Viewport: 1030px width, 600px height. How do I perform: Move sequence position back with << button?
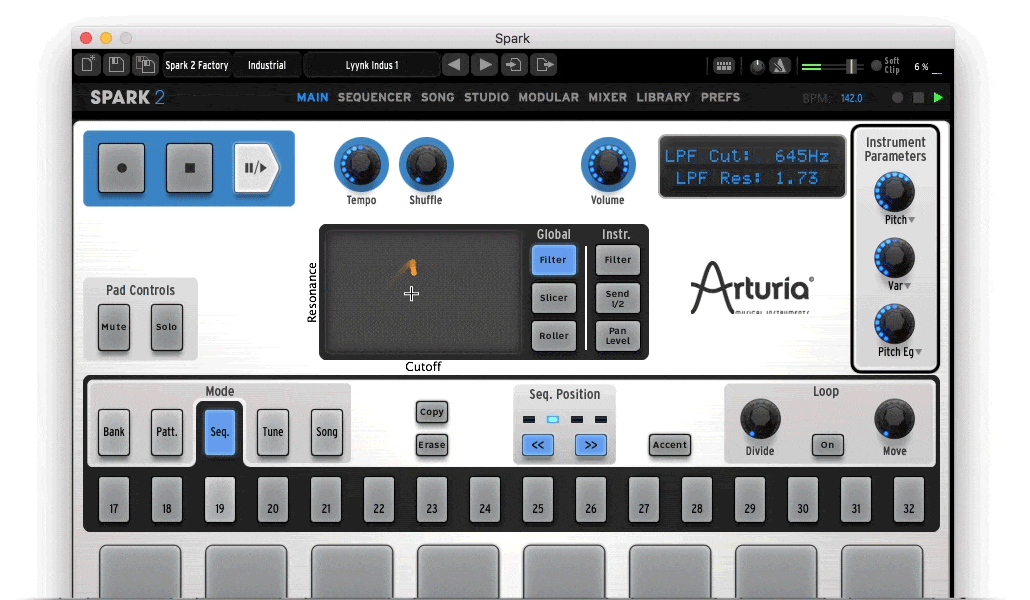pos(538,445)
